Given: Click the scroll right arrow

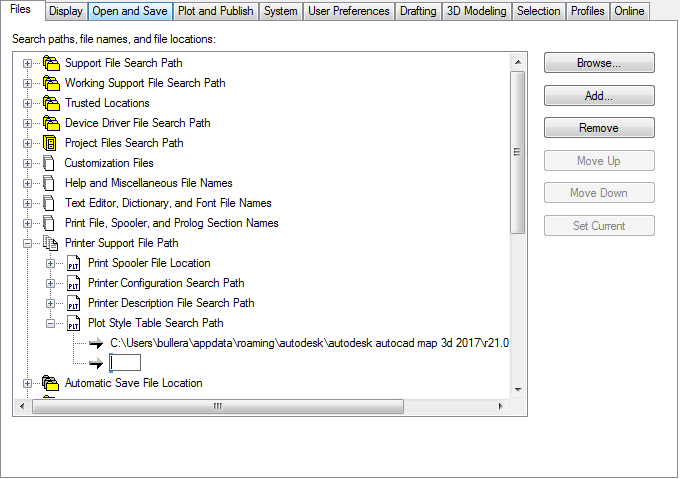Looking at the screenshot, I should pos(501,406).
